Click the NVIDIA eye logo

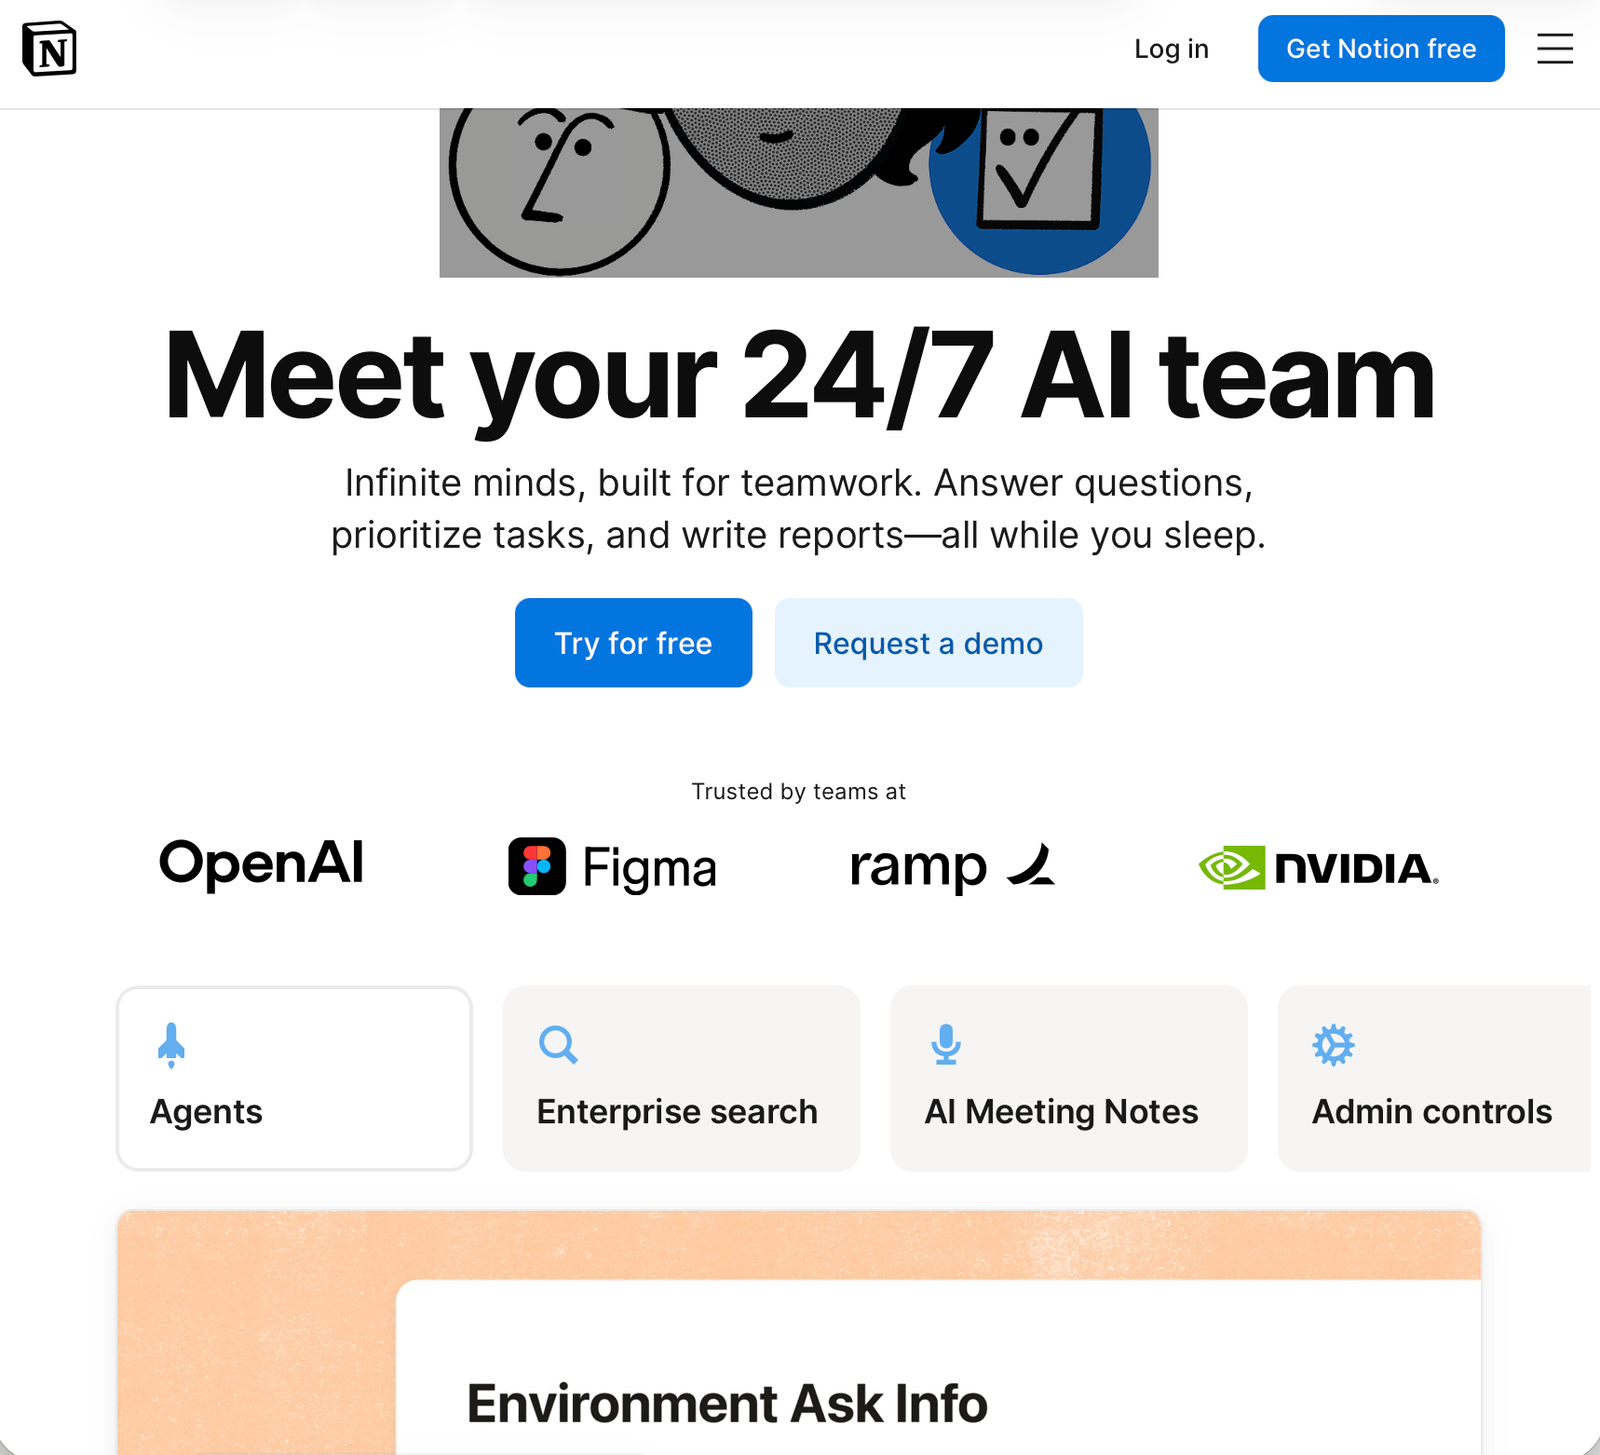[1232, 868]
